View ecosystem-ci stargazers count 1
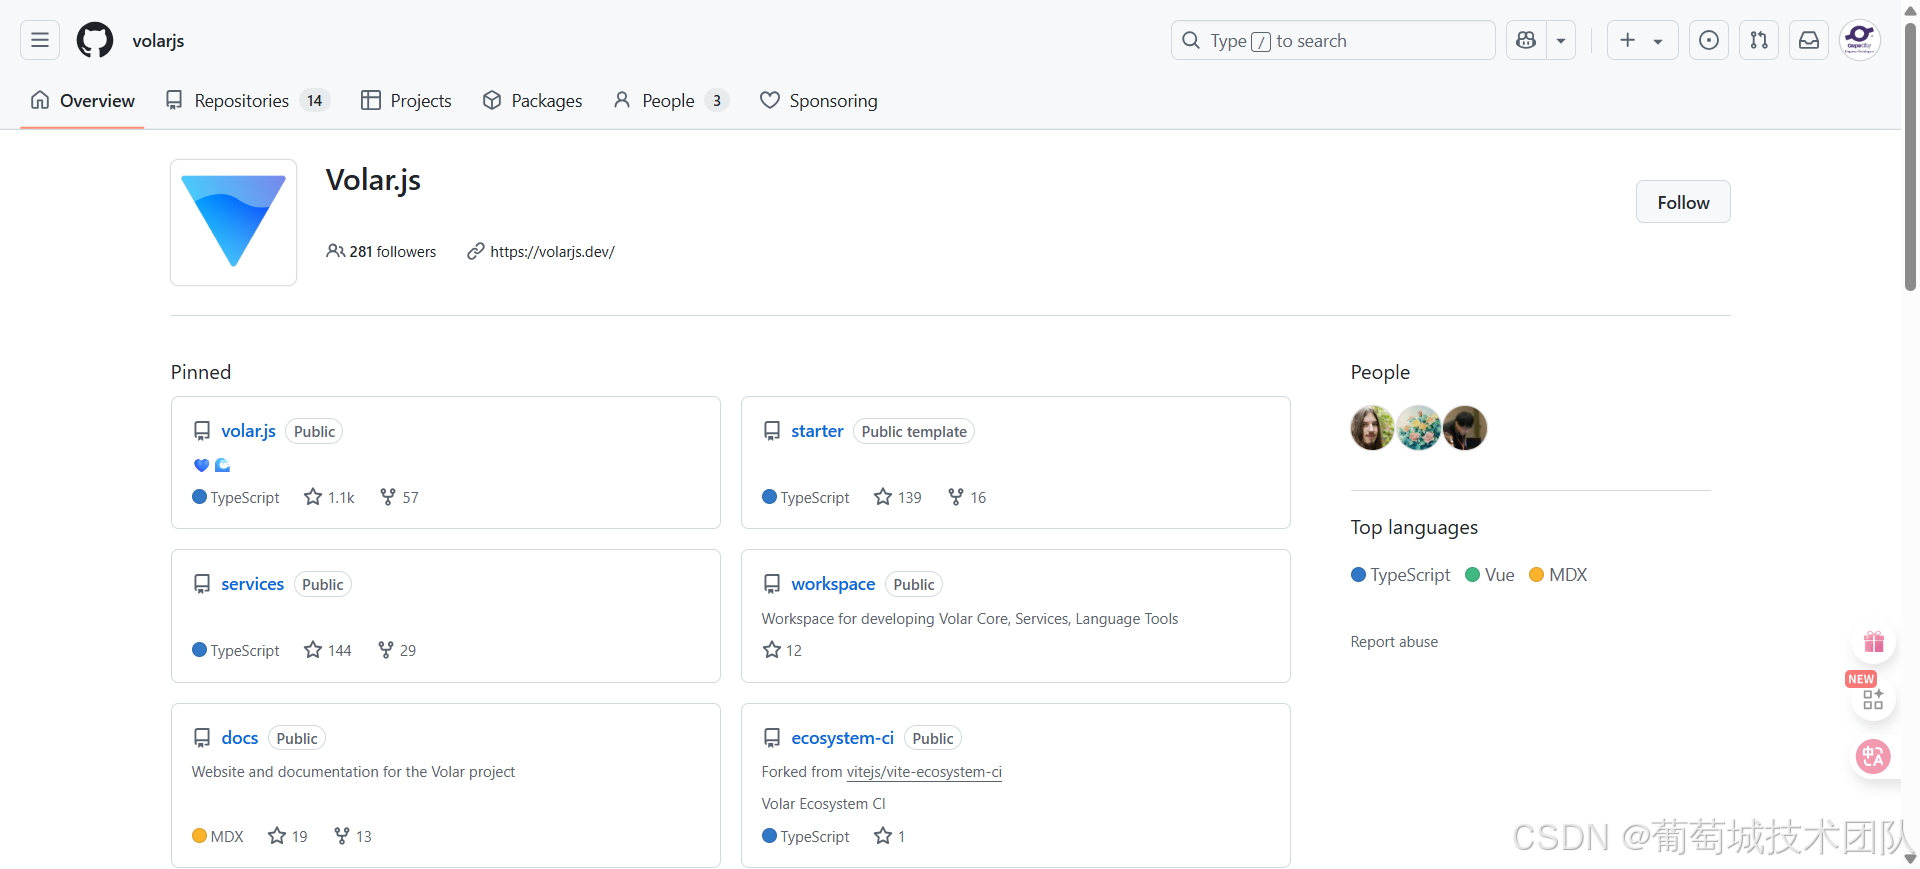 click(889, 836)
